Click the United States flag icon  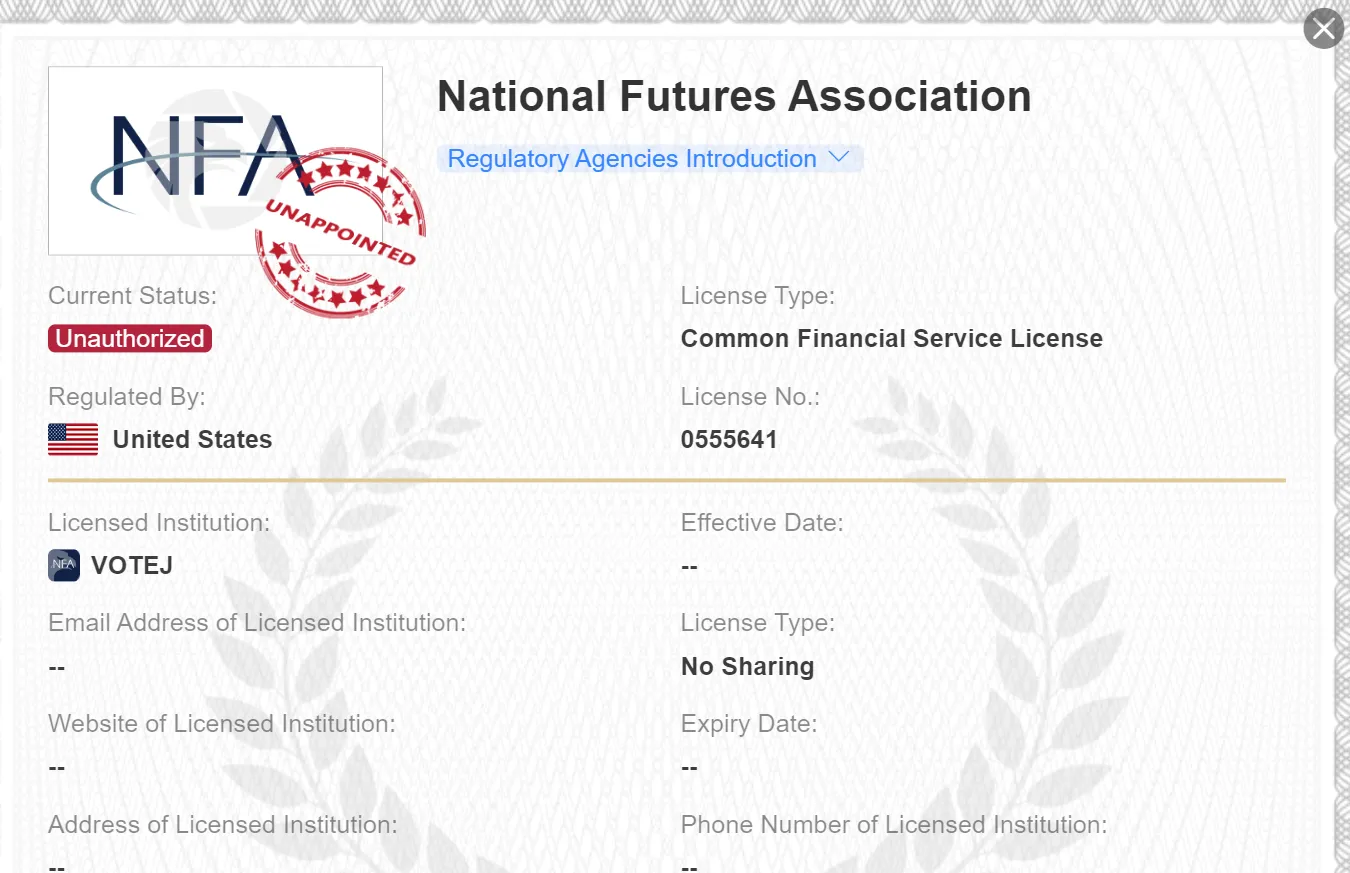click(x=73, y=440)
